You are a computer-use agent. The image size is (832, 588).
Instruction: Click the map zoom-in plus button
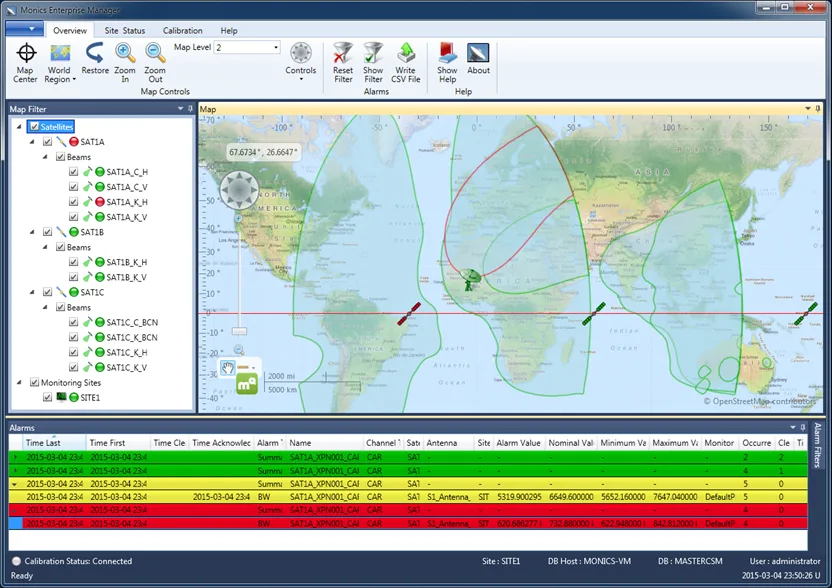(x=238, y=218)
